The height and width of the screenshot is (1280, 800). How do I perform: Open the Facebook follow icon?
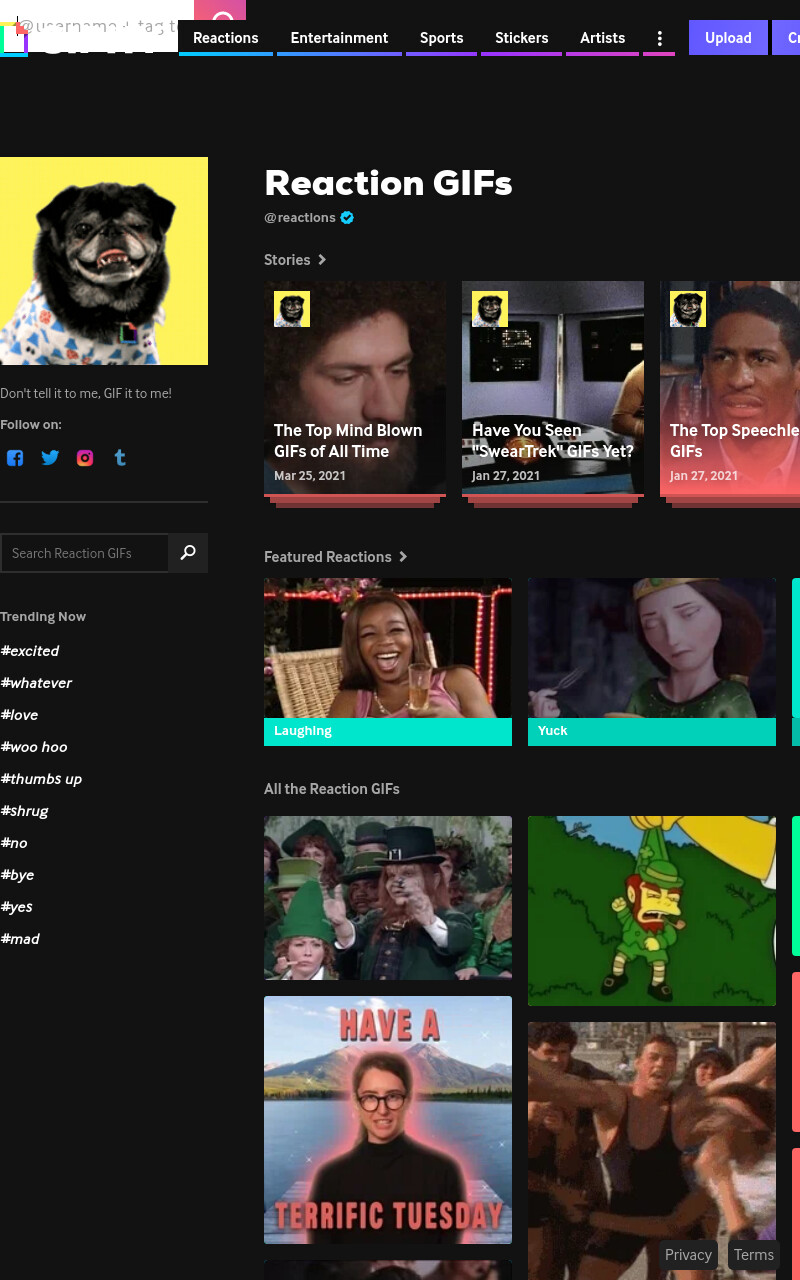coord(15,458)
